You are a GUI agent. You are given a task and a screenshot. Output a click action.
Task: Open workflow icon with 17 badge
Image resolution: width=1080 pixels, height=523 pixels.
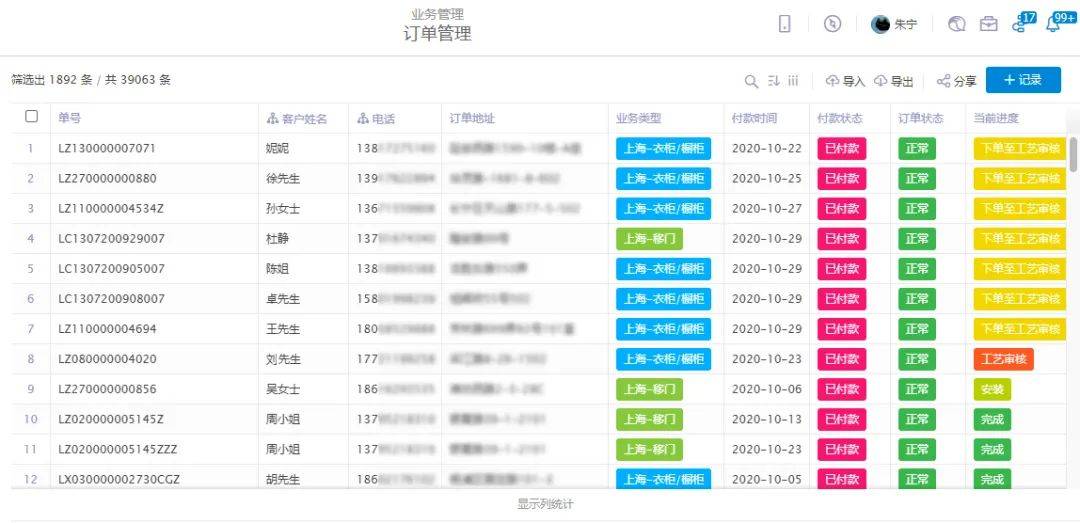(x=1020, y=24)
